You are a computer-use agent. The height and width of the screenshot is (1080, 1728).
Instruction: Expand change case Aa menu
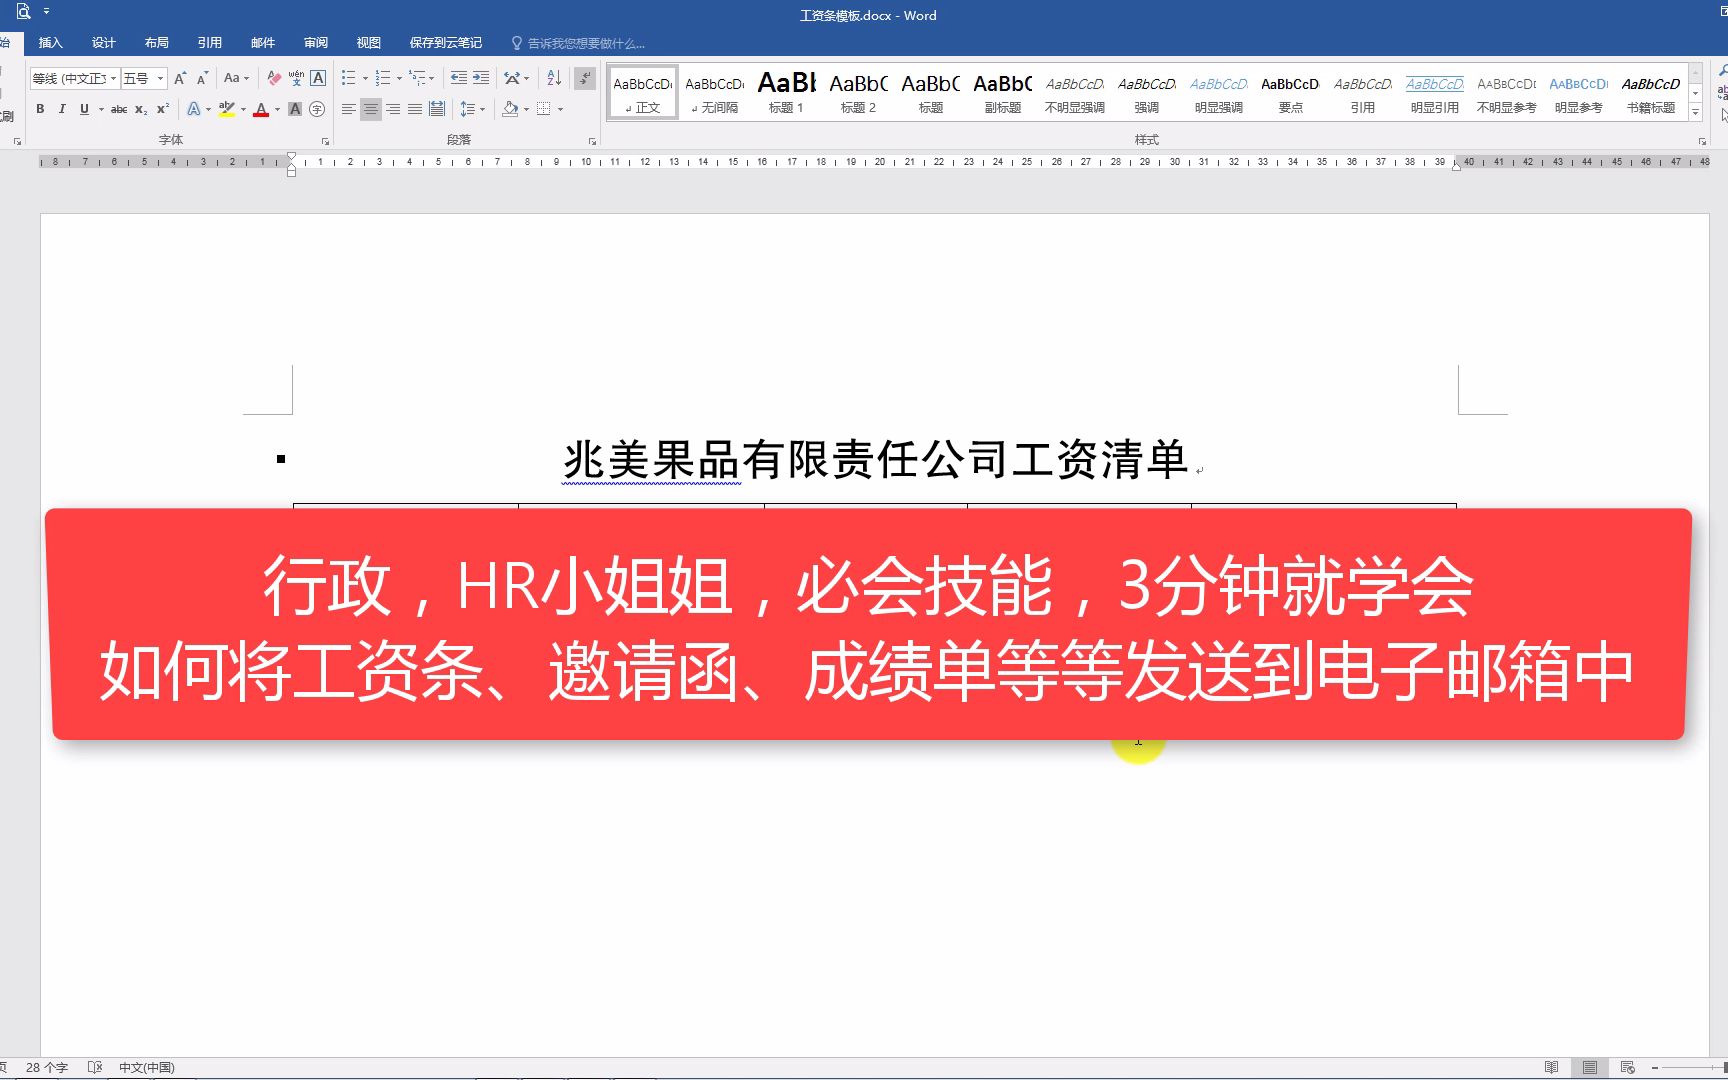[236, 78]
